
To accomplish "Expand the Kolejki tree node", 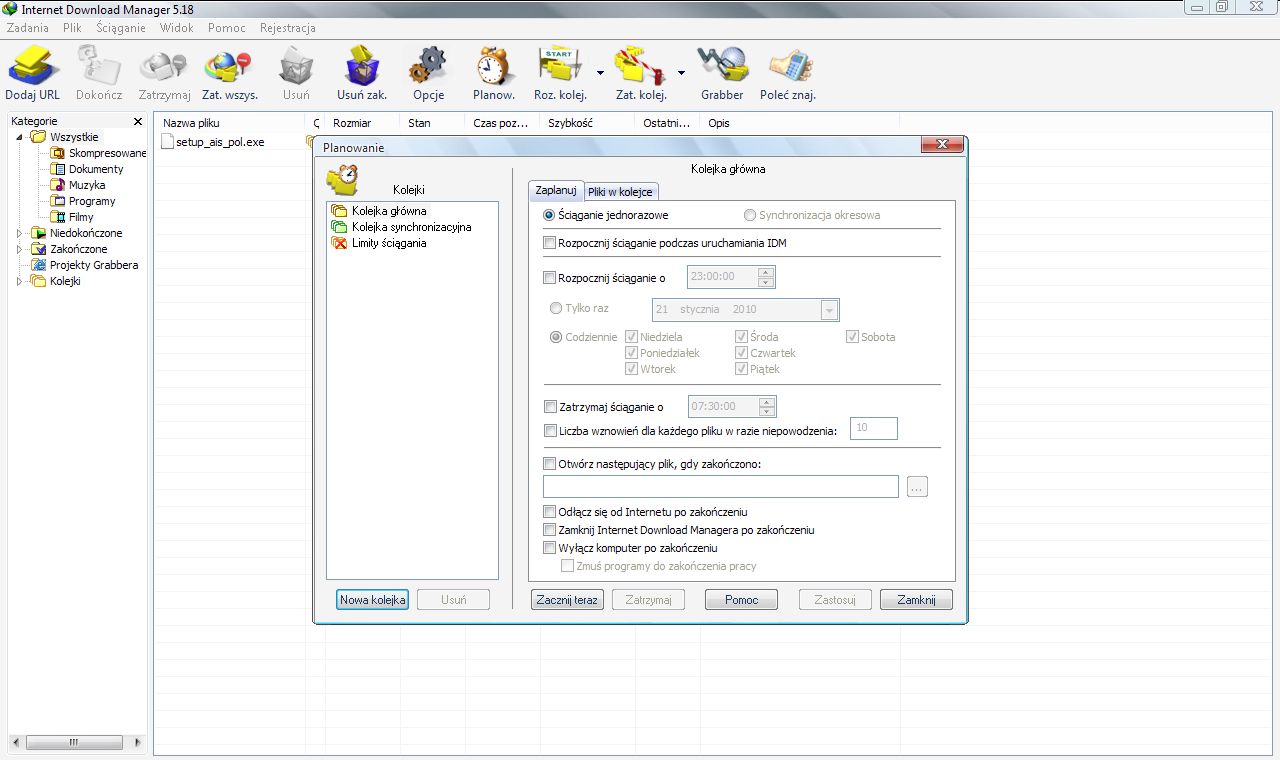I will [20, 281].
